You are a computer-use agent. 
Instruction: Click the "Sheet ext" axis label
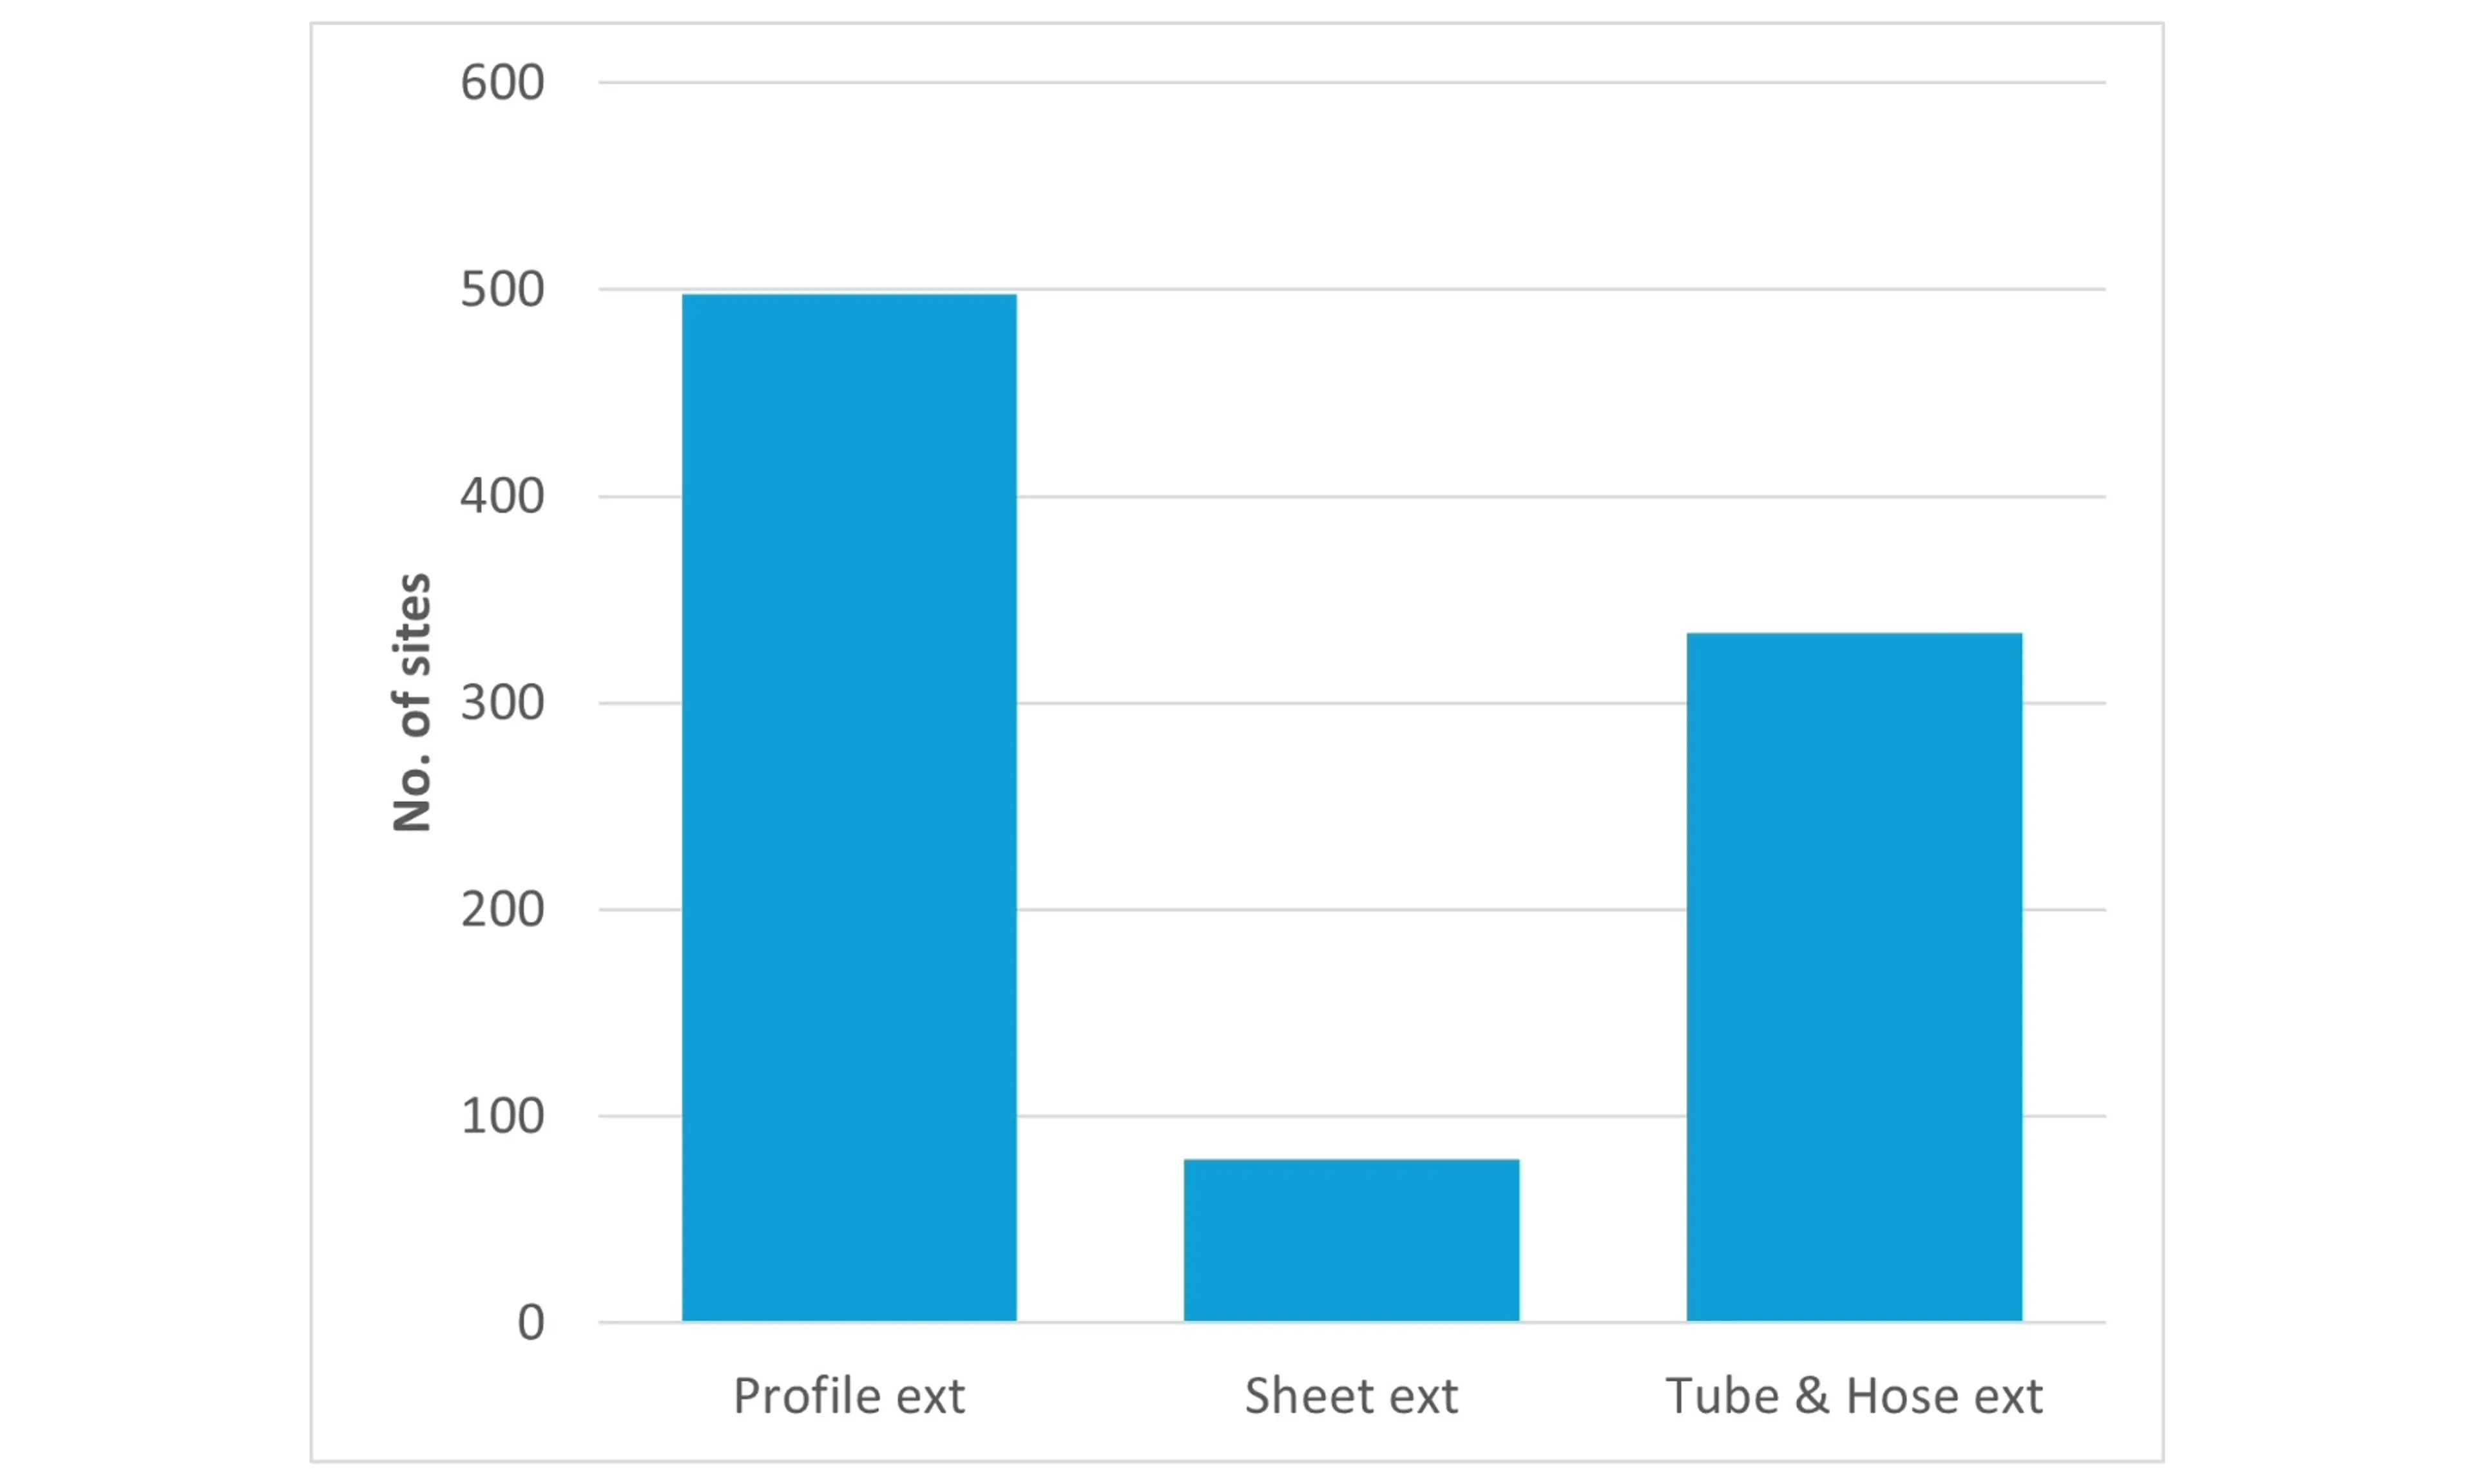pos(1351,1396)
